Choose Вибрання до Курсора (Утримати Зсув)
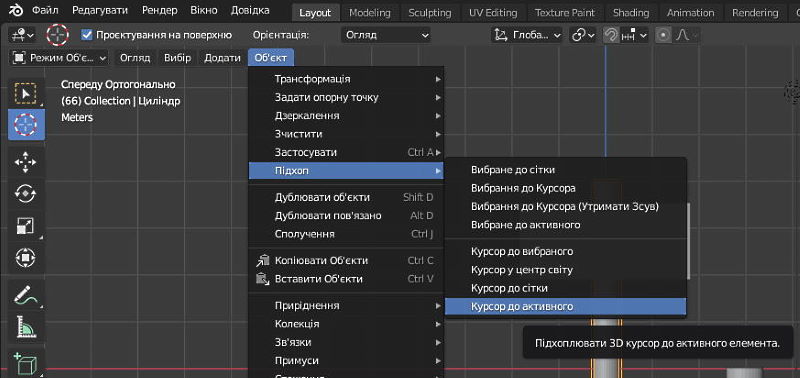 pos(565,207)
